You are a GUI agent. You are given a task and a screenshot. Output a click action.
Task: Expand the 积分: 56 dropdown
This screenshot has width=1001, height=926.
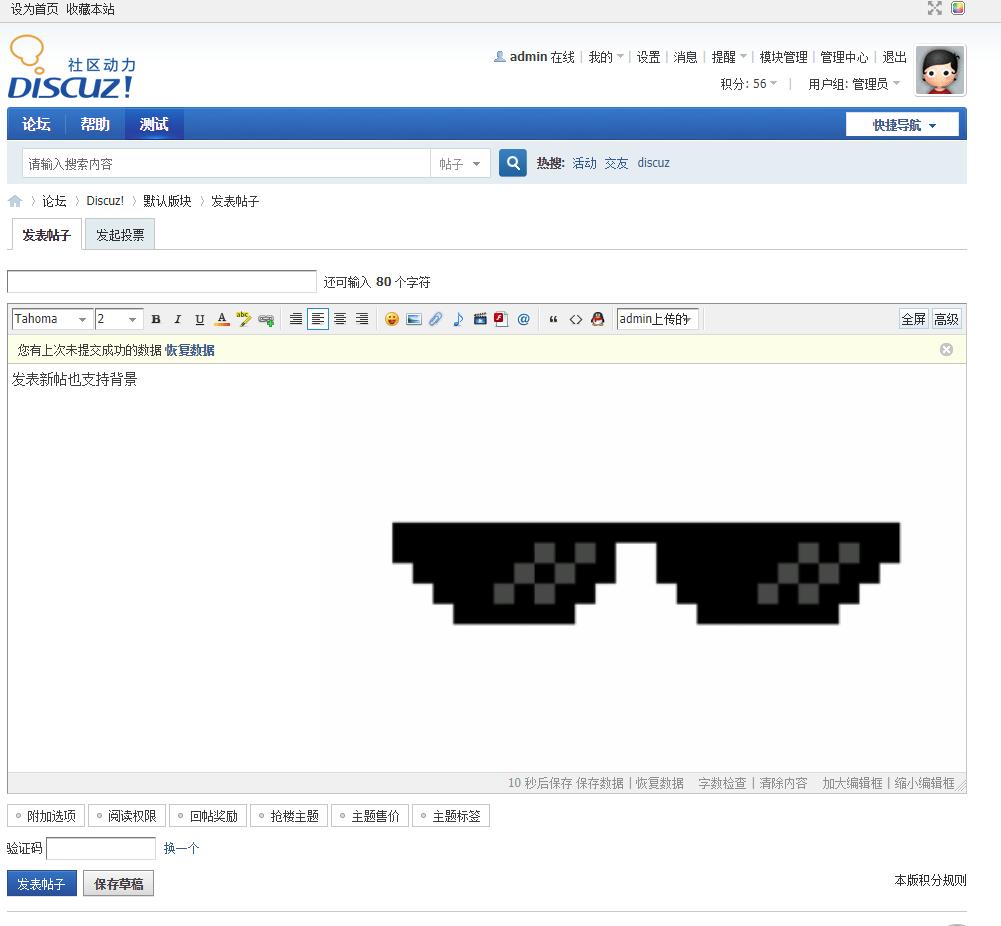pos(748,84)
